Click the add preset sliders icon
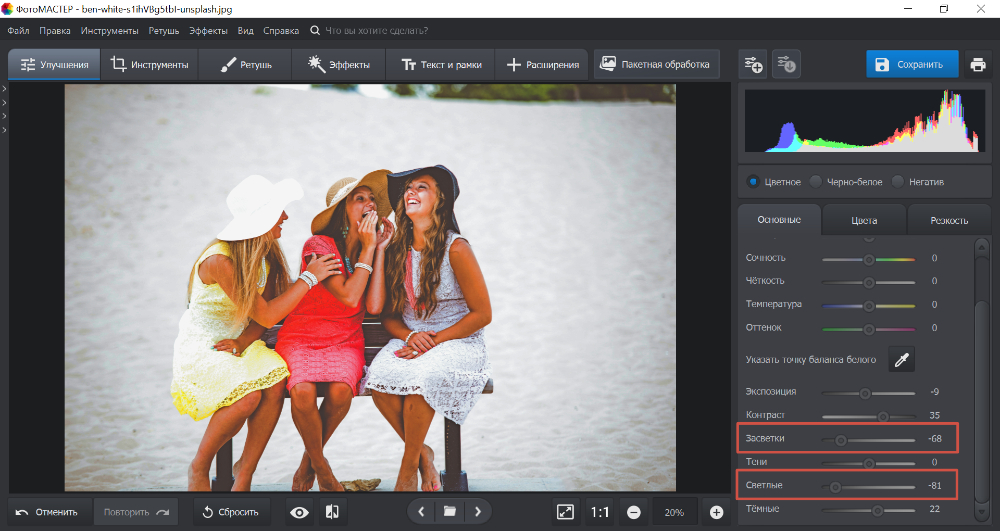 [x=753, y=65]
